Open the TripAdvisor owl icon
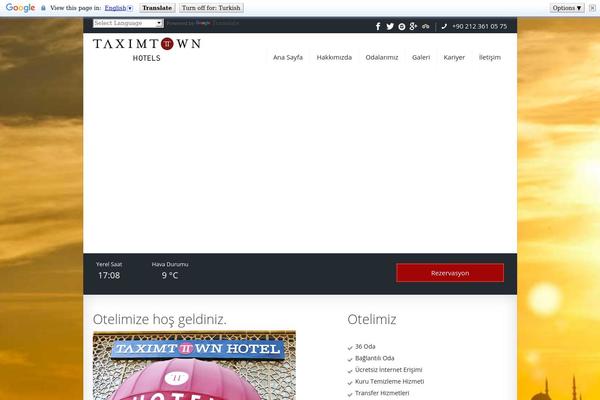Image resolution: width=600 pixels, height=400 pixels. (426, 26)
